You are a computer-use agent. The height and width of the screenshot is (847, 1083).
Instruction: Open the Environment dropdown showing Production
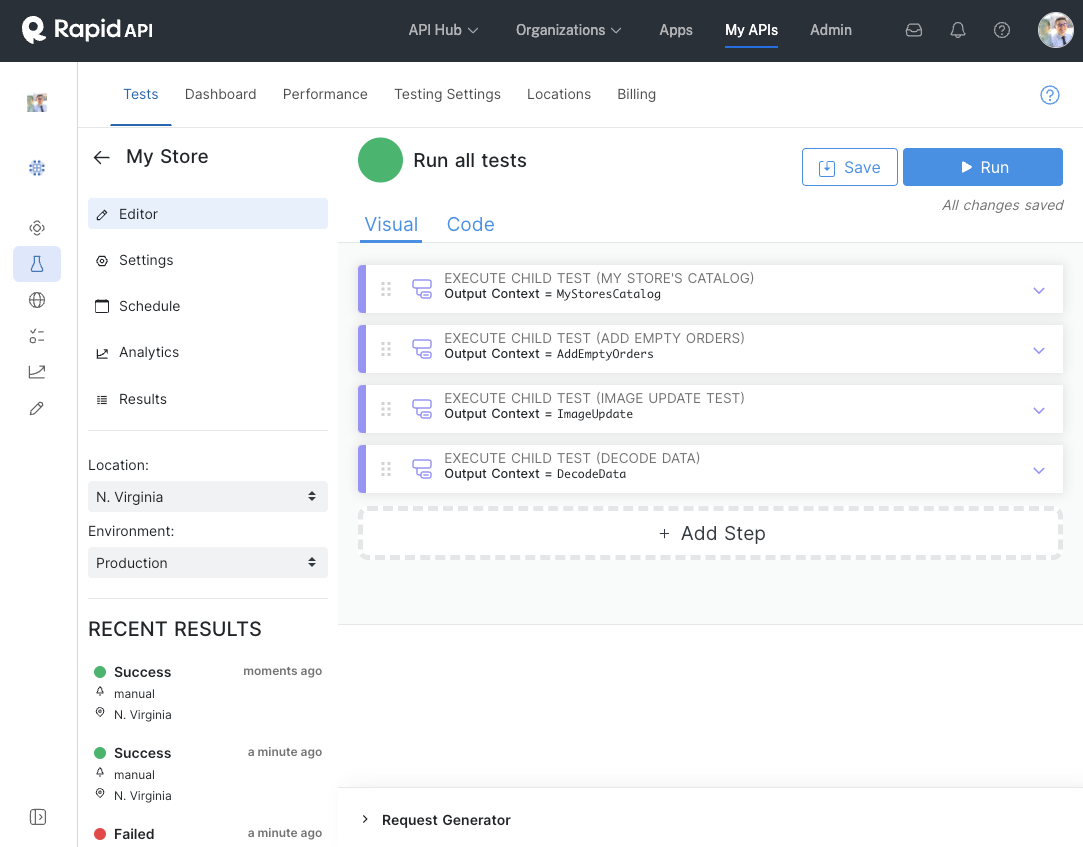click(208, 563)
